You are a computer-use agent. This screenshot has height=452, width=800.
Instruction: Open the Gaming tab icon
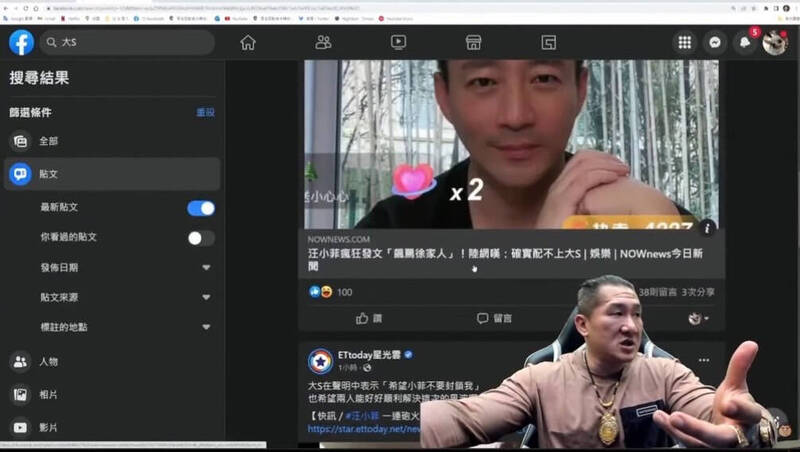[548, 42]
